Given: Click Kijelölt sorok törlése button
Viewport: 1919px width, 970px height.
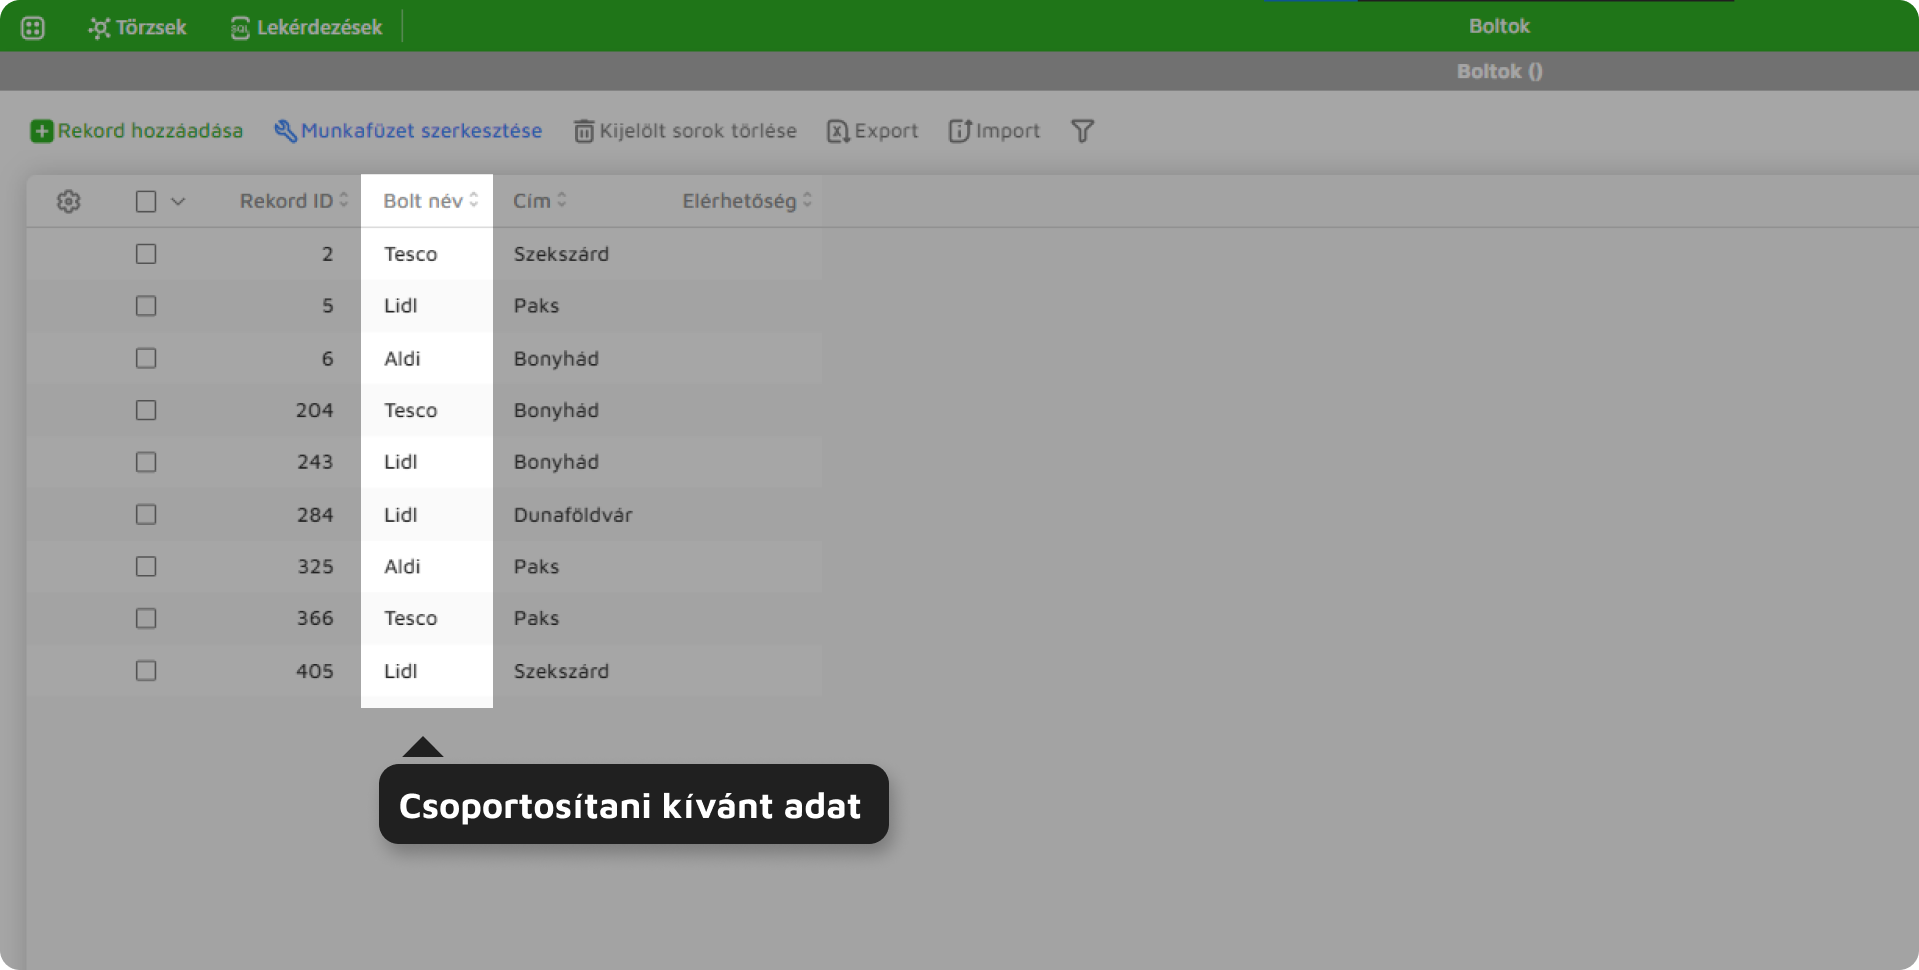Looking at the screenshot, I should pyautogui.click(x=685, y=131).
